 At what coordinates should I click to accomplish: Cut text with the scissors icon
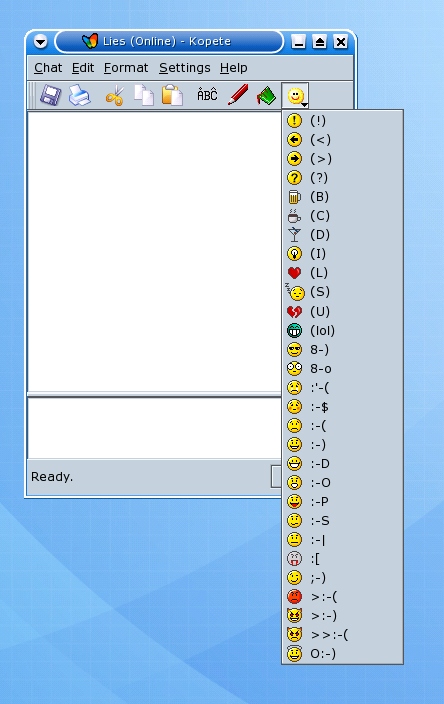point(115,96)
